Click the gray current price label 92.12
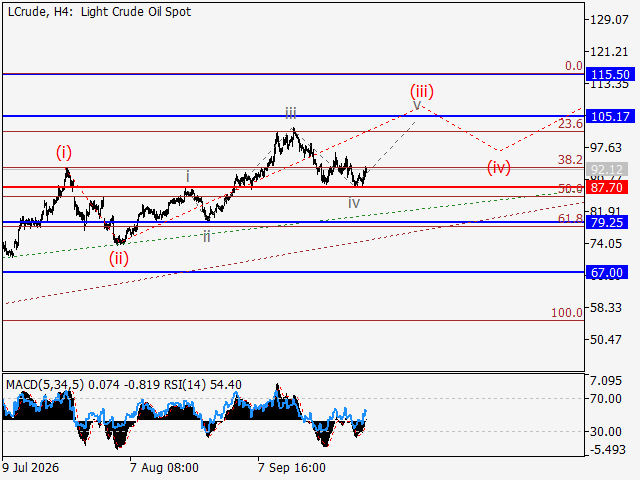Viewport: 640px width, 480px height. (607, 169)
